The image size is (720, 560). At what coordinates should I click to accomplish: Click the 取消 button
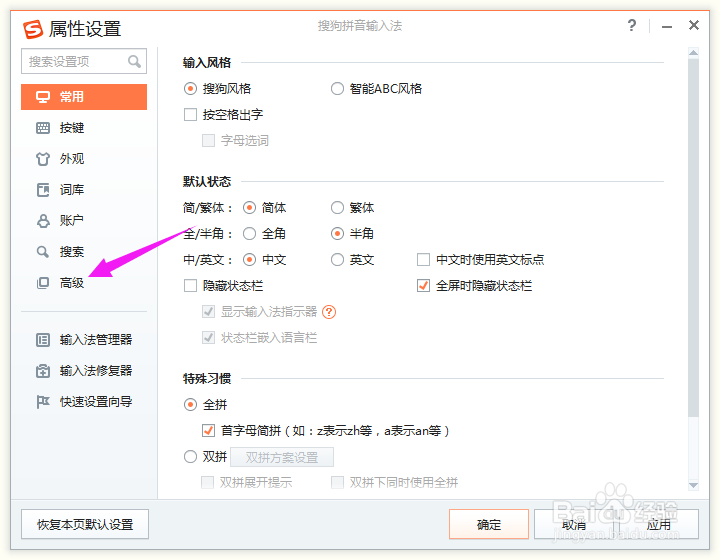click(574, 524)
